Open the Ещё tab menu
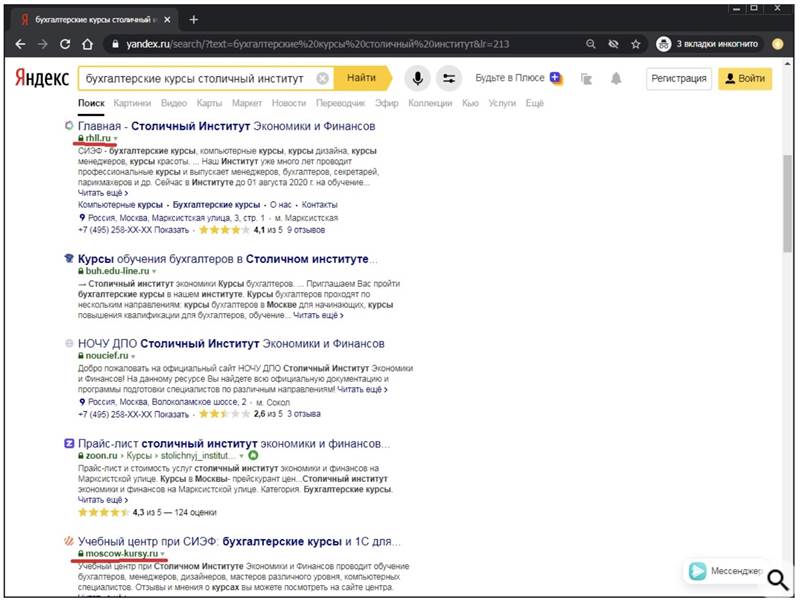 pos(535,103)
